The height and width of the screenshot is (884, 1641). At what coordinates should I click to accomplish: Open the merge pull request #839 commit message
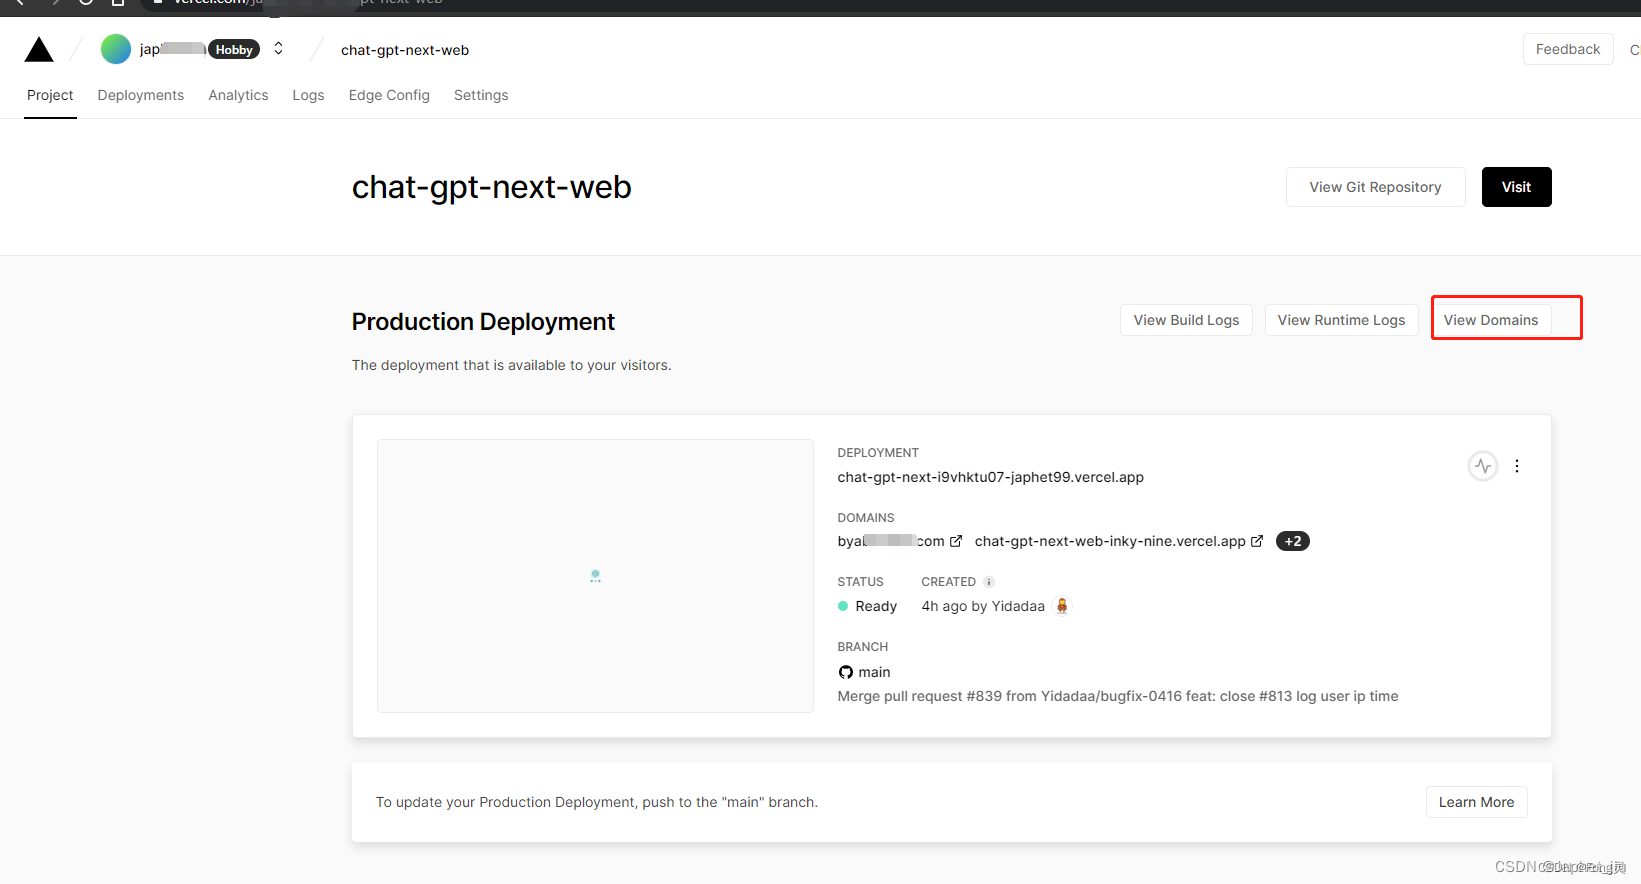point(1118,696)
